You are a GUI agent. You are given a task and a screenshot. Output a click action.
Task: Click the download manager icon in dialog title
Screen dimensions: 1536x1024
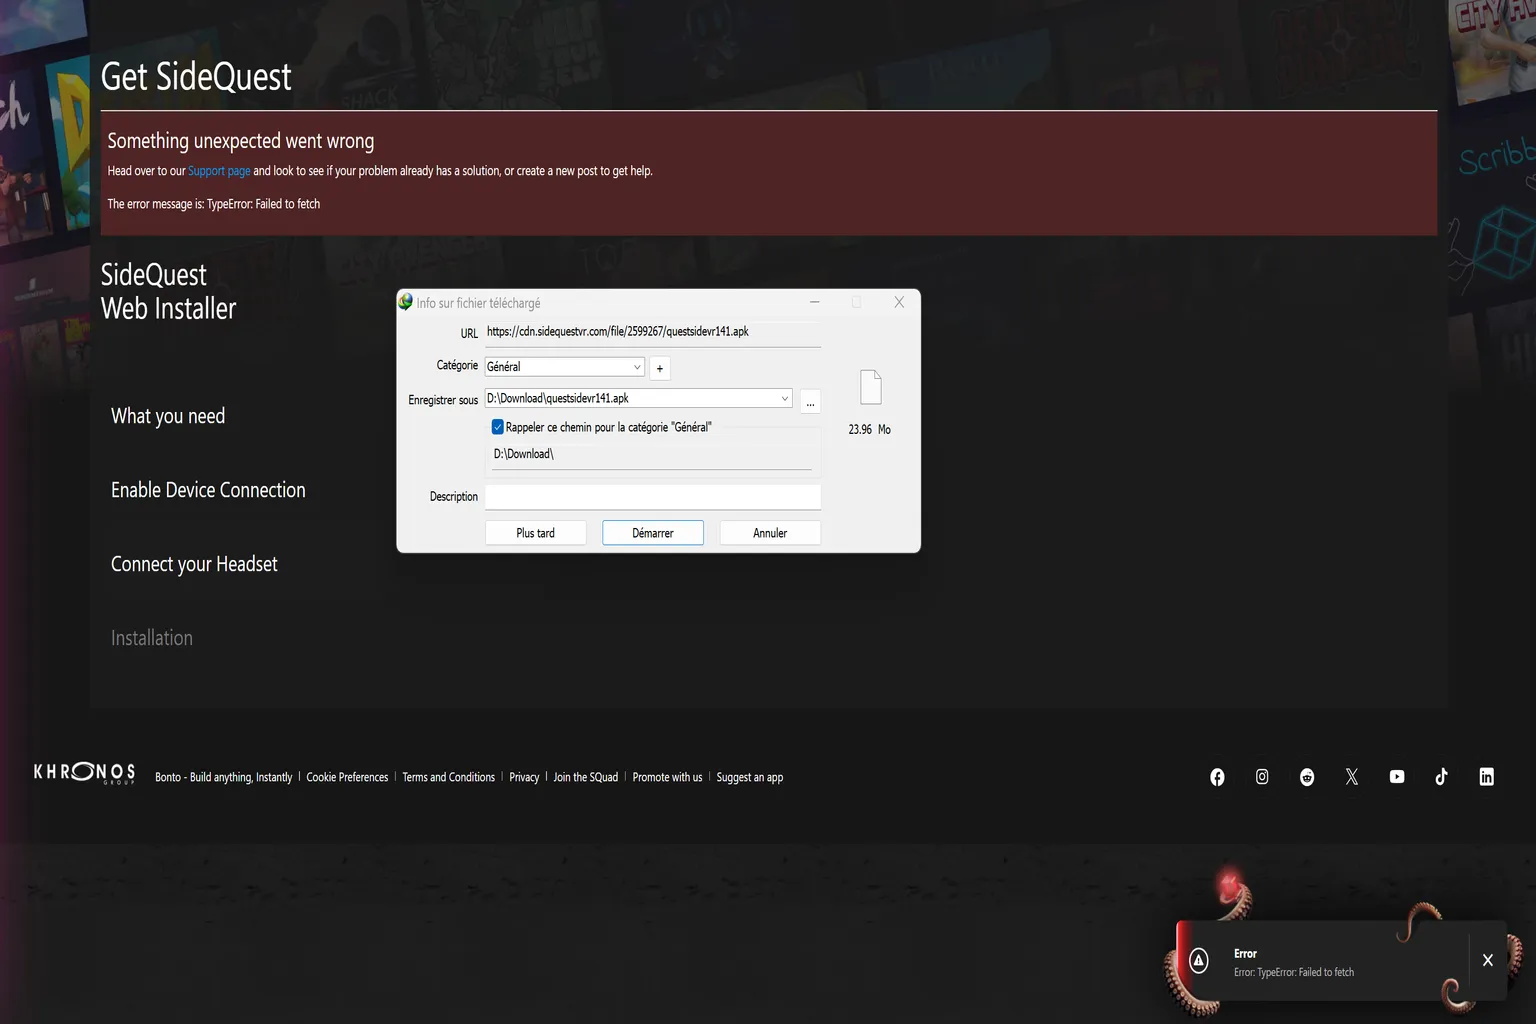click(406, 302)
